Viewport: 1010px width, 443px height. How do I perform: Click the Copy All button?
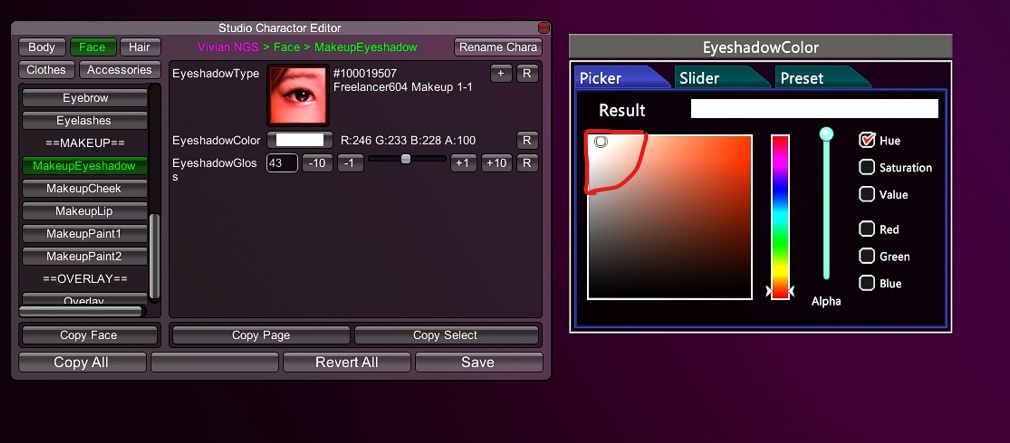click(x=82, y=362)
